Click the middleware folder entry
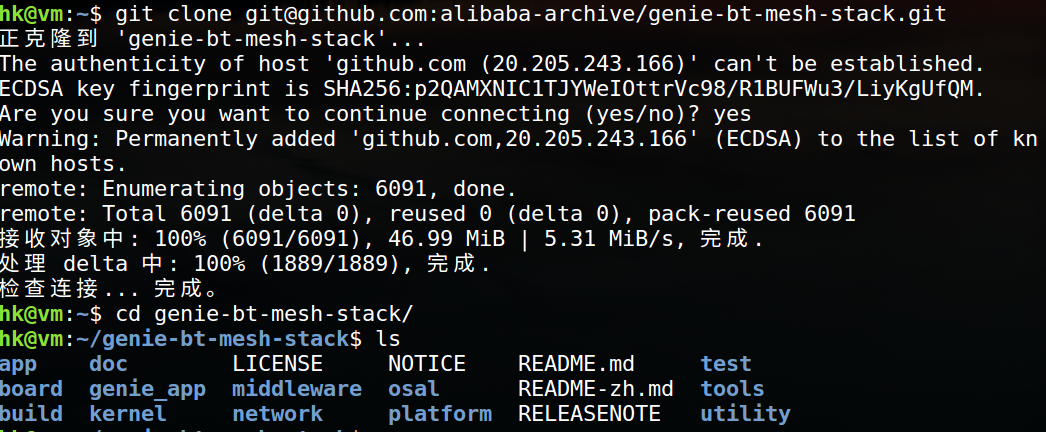1046x432 pixels. pyautogui.click(x=297, y=389)
